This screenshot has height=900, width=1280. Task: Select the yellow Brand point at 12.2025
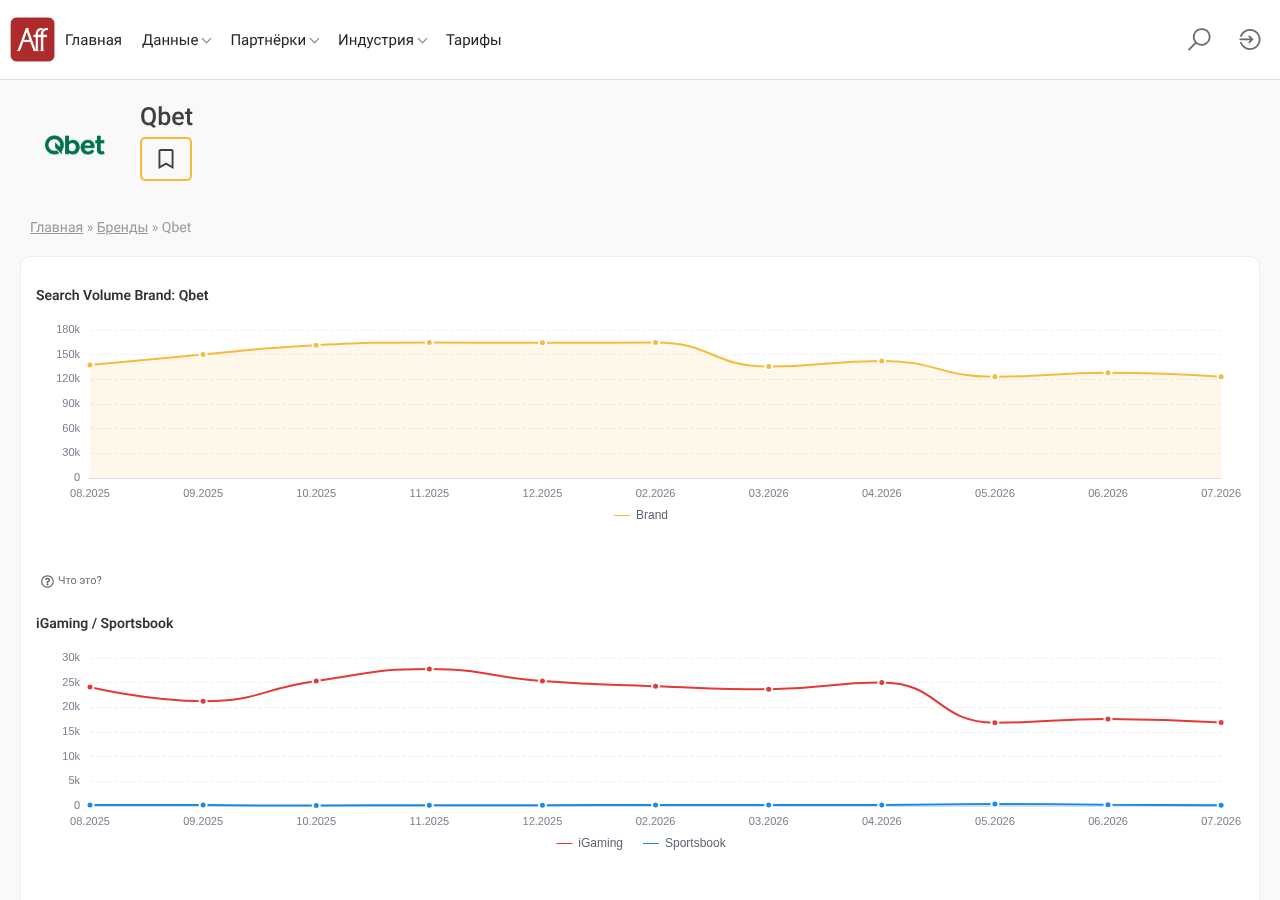pos(543,343)
